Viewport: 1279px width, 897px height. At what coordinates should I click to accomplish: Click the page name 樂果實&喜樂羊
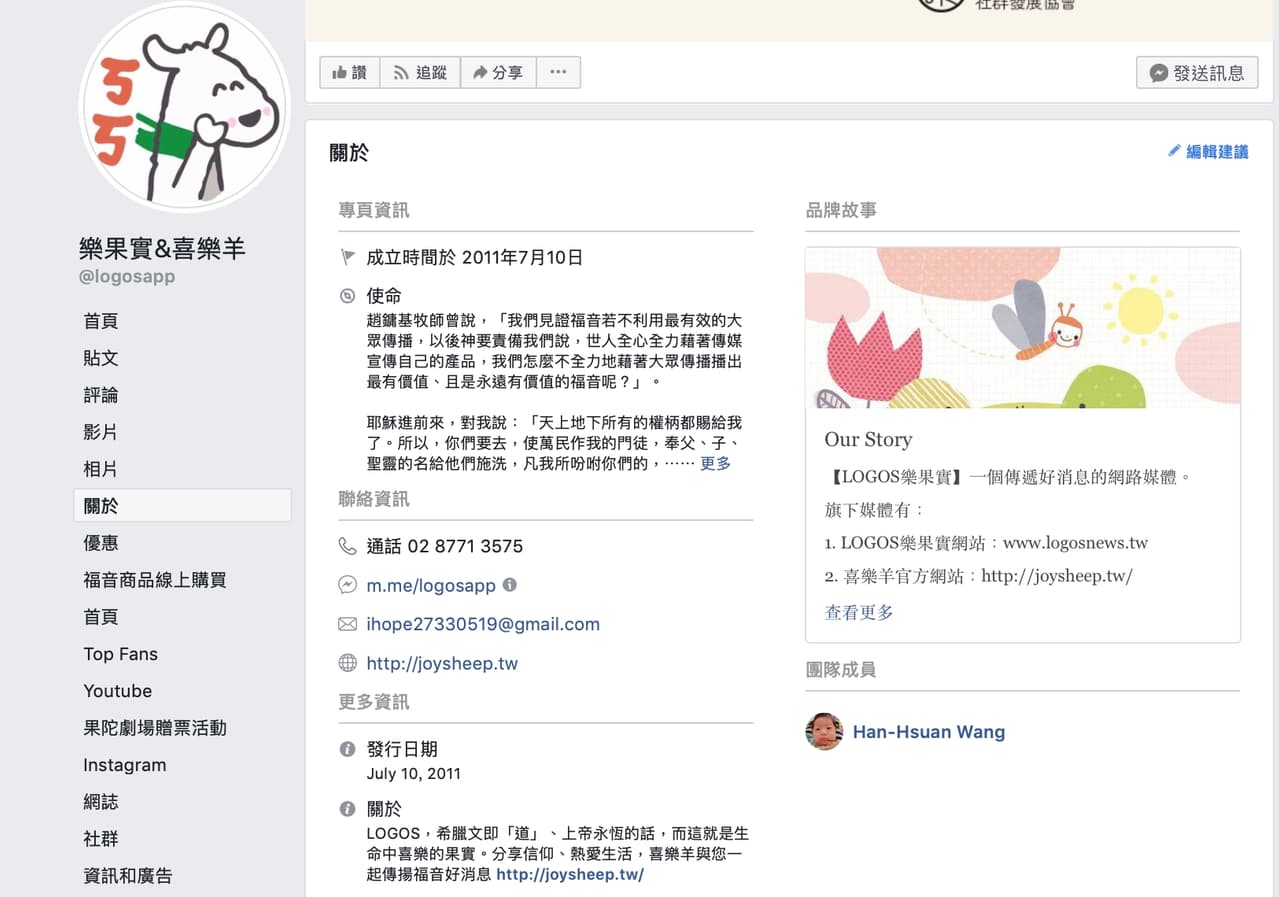click(162, 248)
